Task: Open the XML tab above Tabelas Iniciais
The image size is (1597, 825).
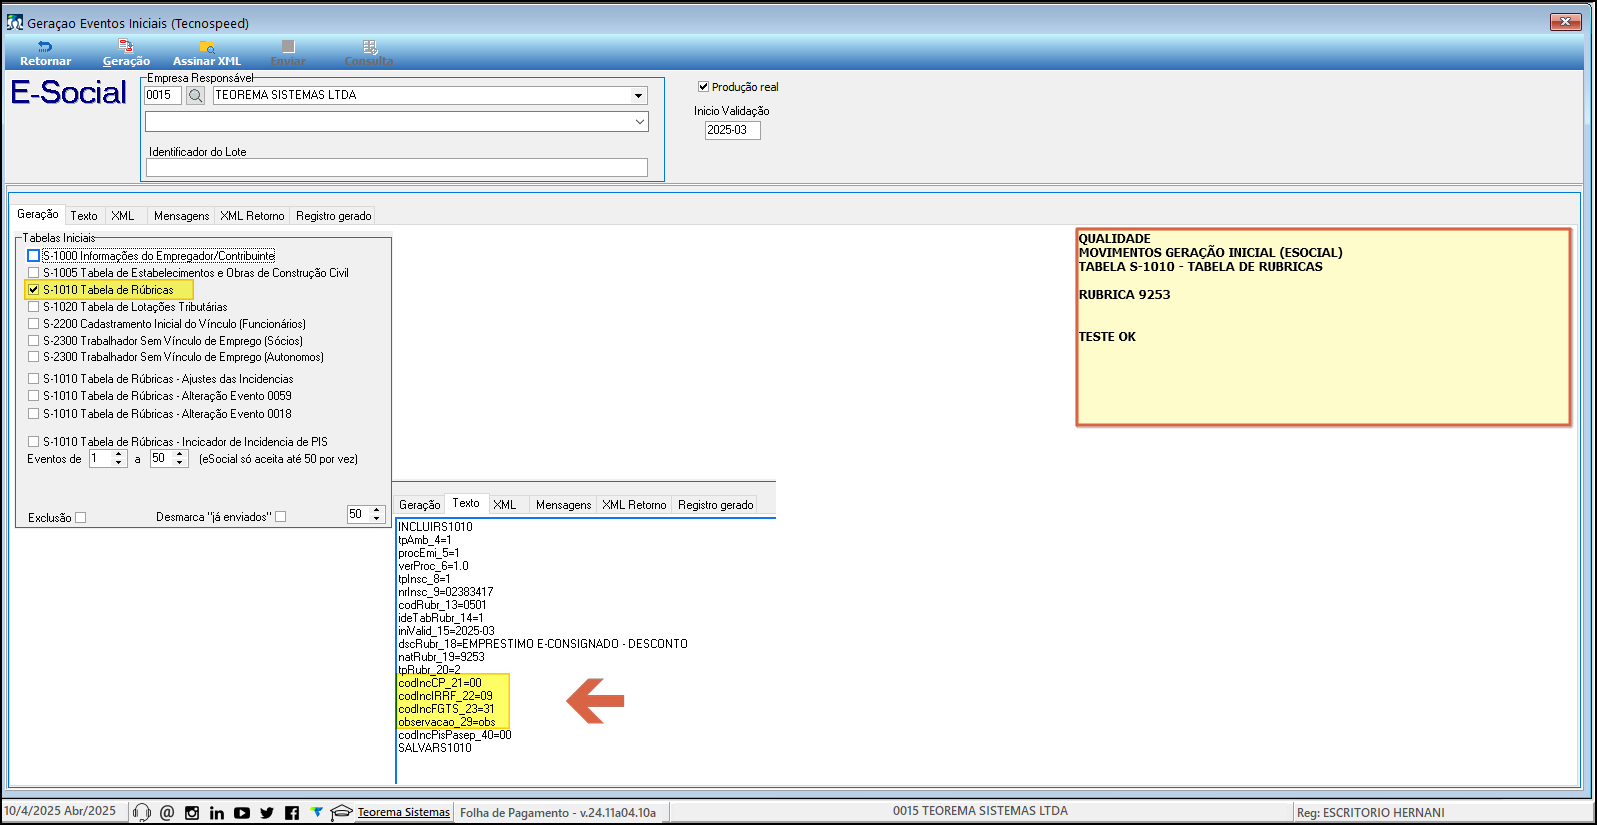Action: (x=123, y=216)
